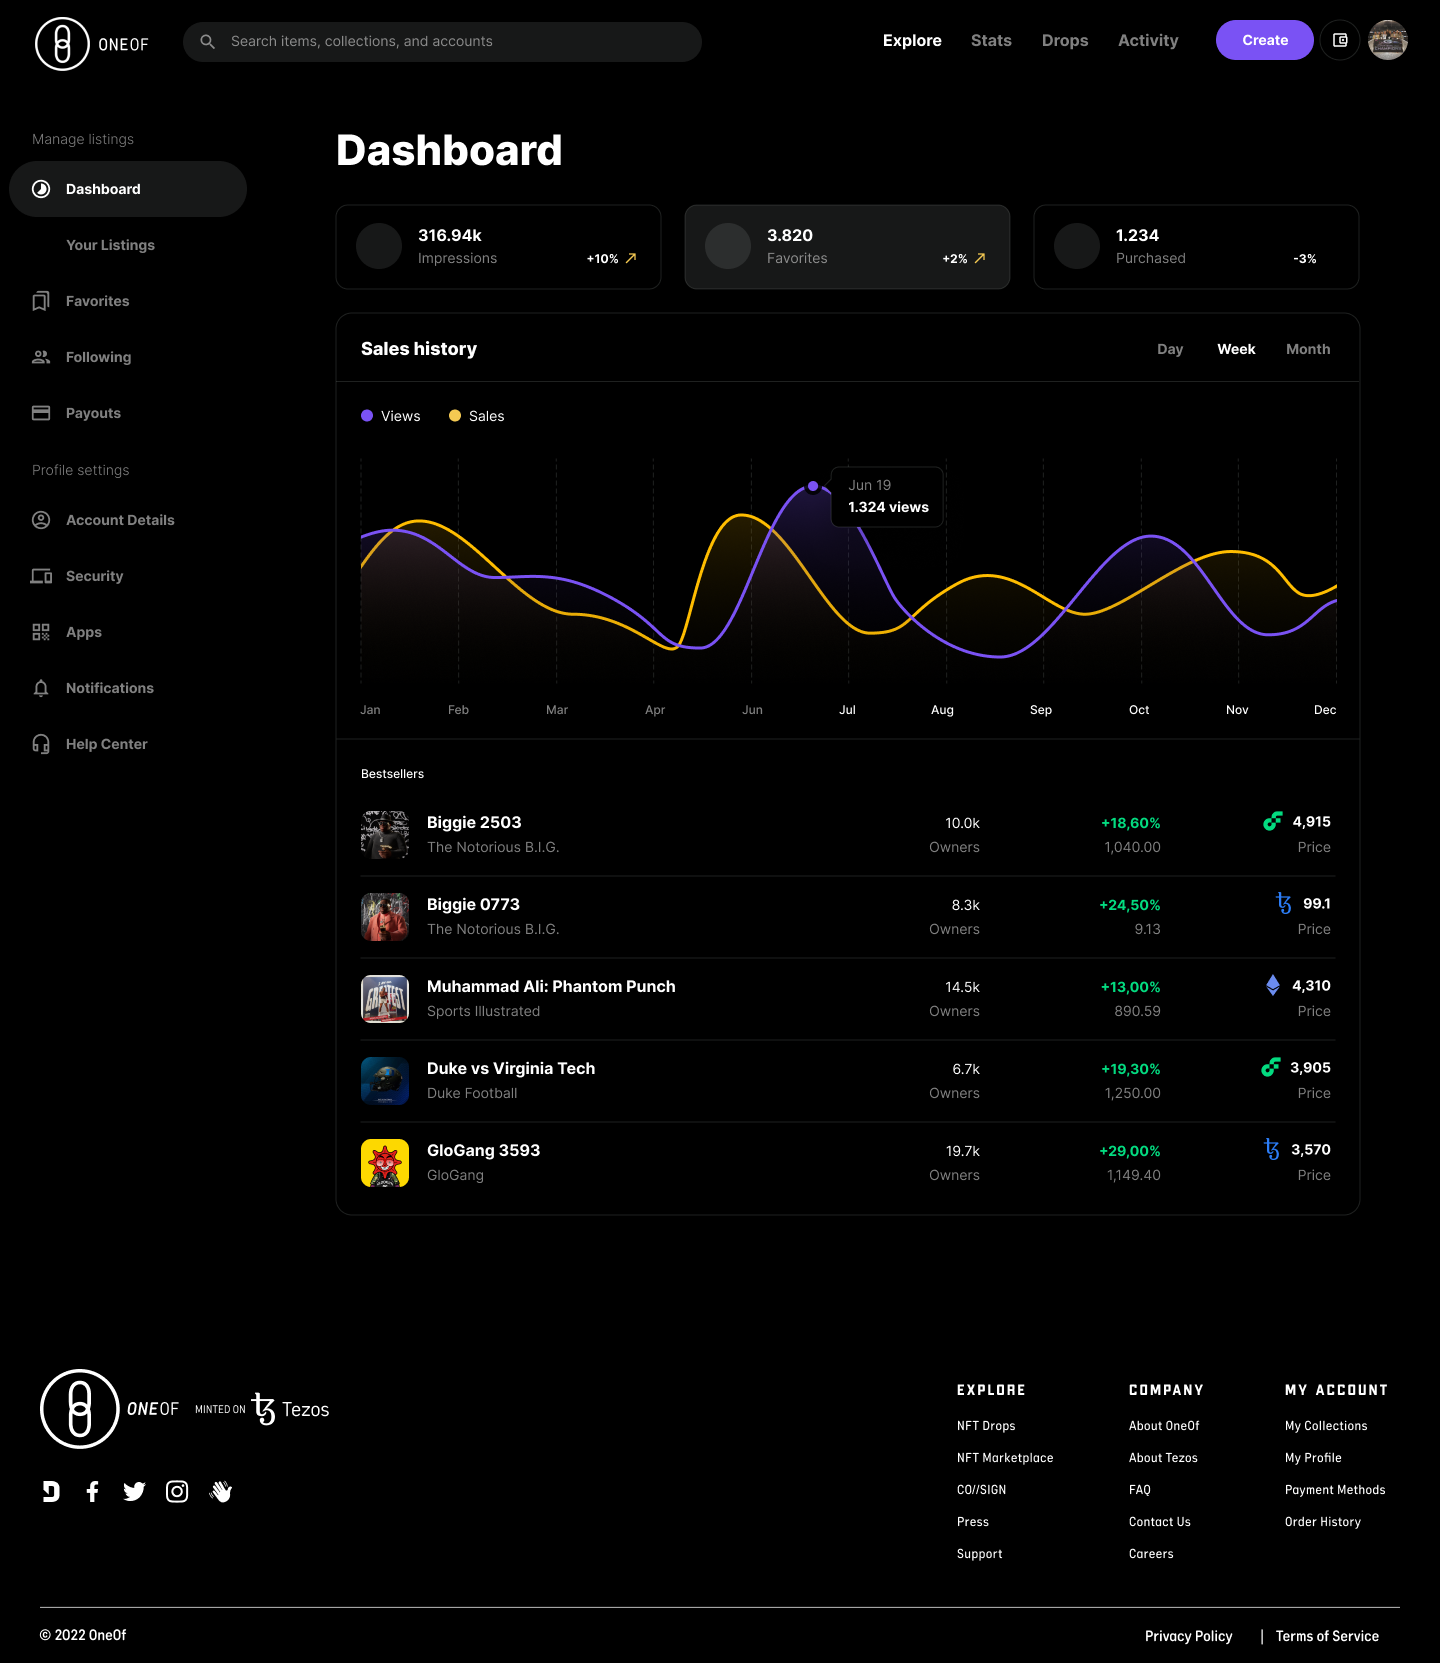Open the Facebook icon in footer
1440x1663 pixels.
[x=92, y=1492]
